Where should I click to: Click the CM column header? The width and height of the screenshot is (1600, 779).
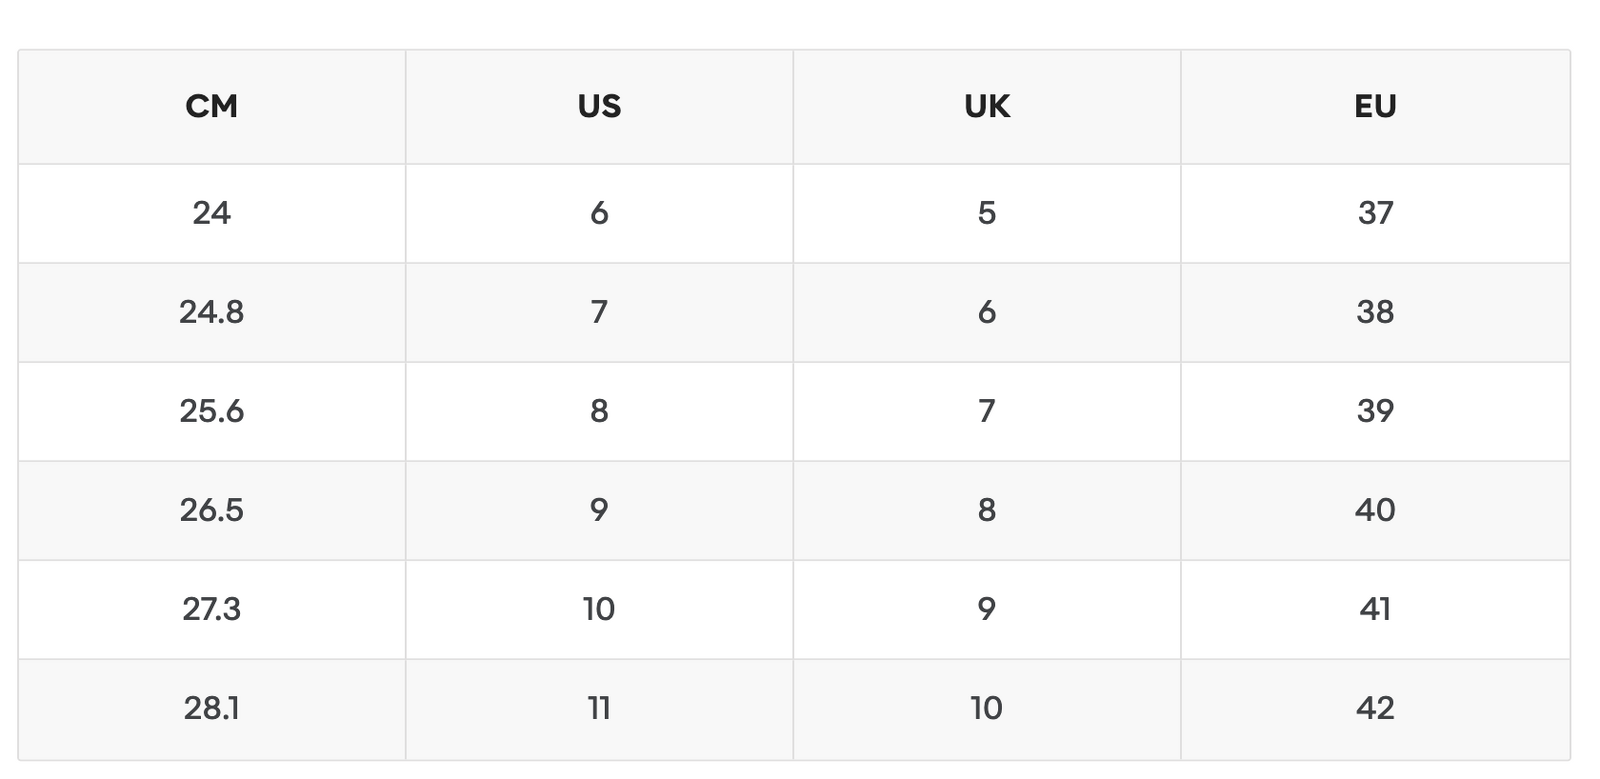(212, 106)
